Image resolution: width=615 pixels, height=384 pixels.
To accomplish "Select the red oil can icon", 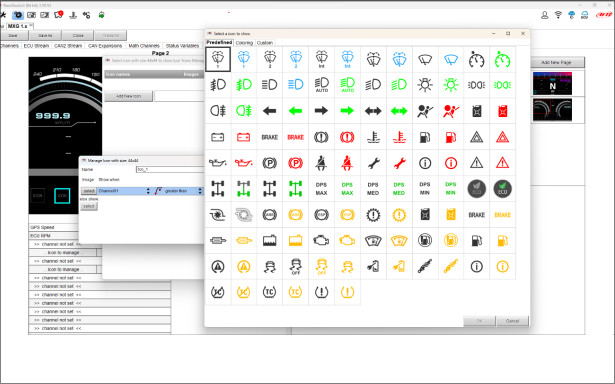I will point(244,163).
